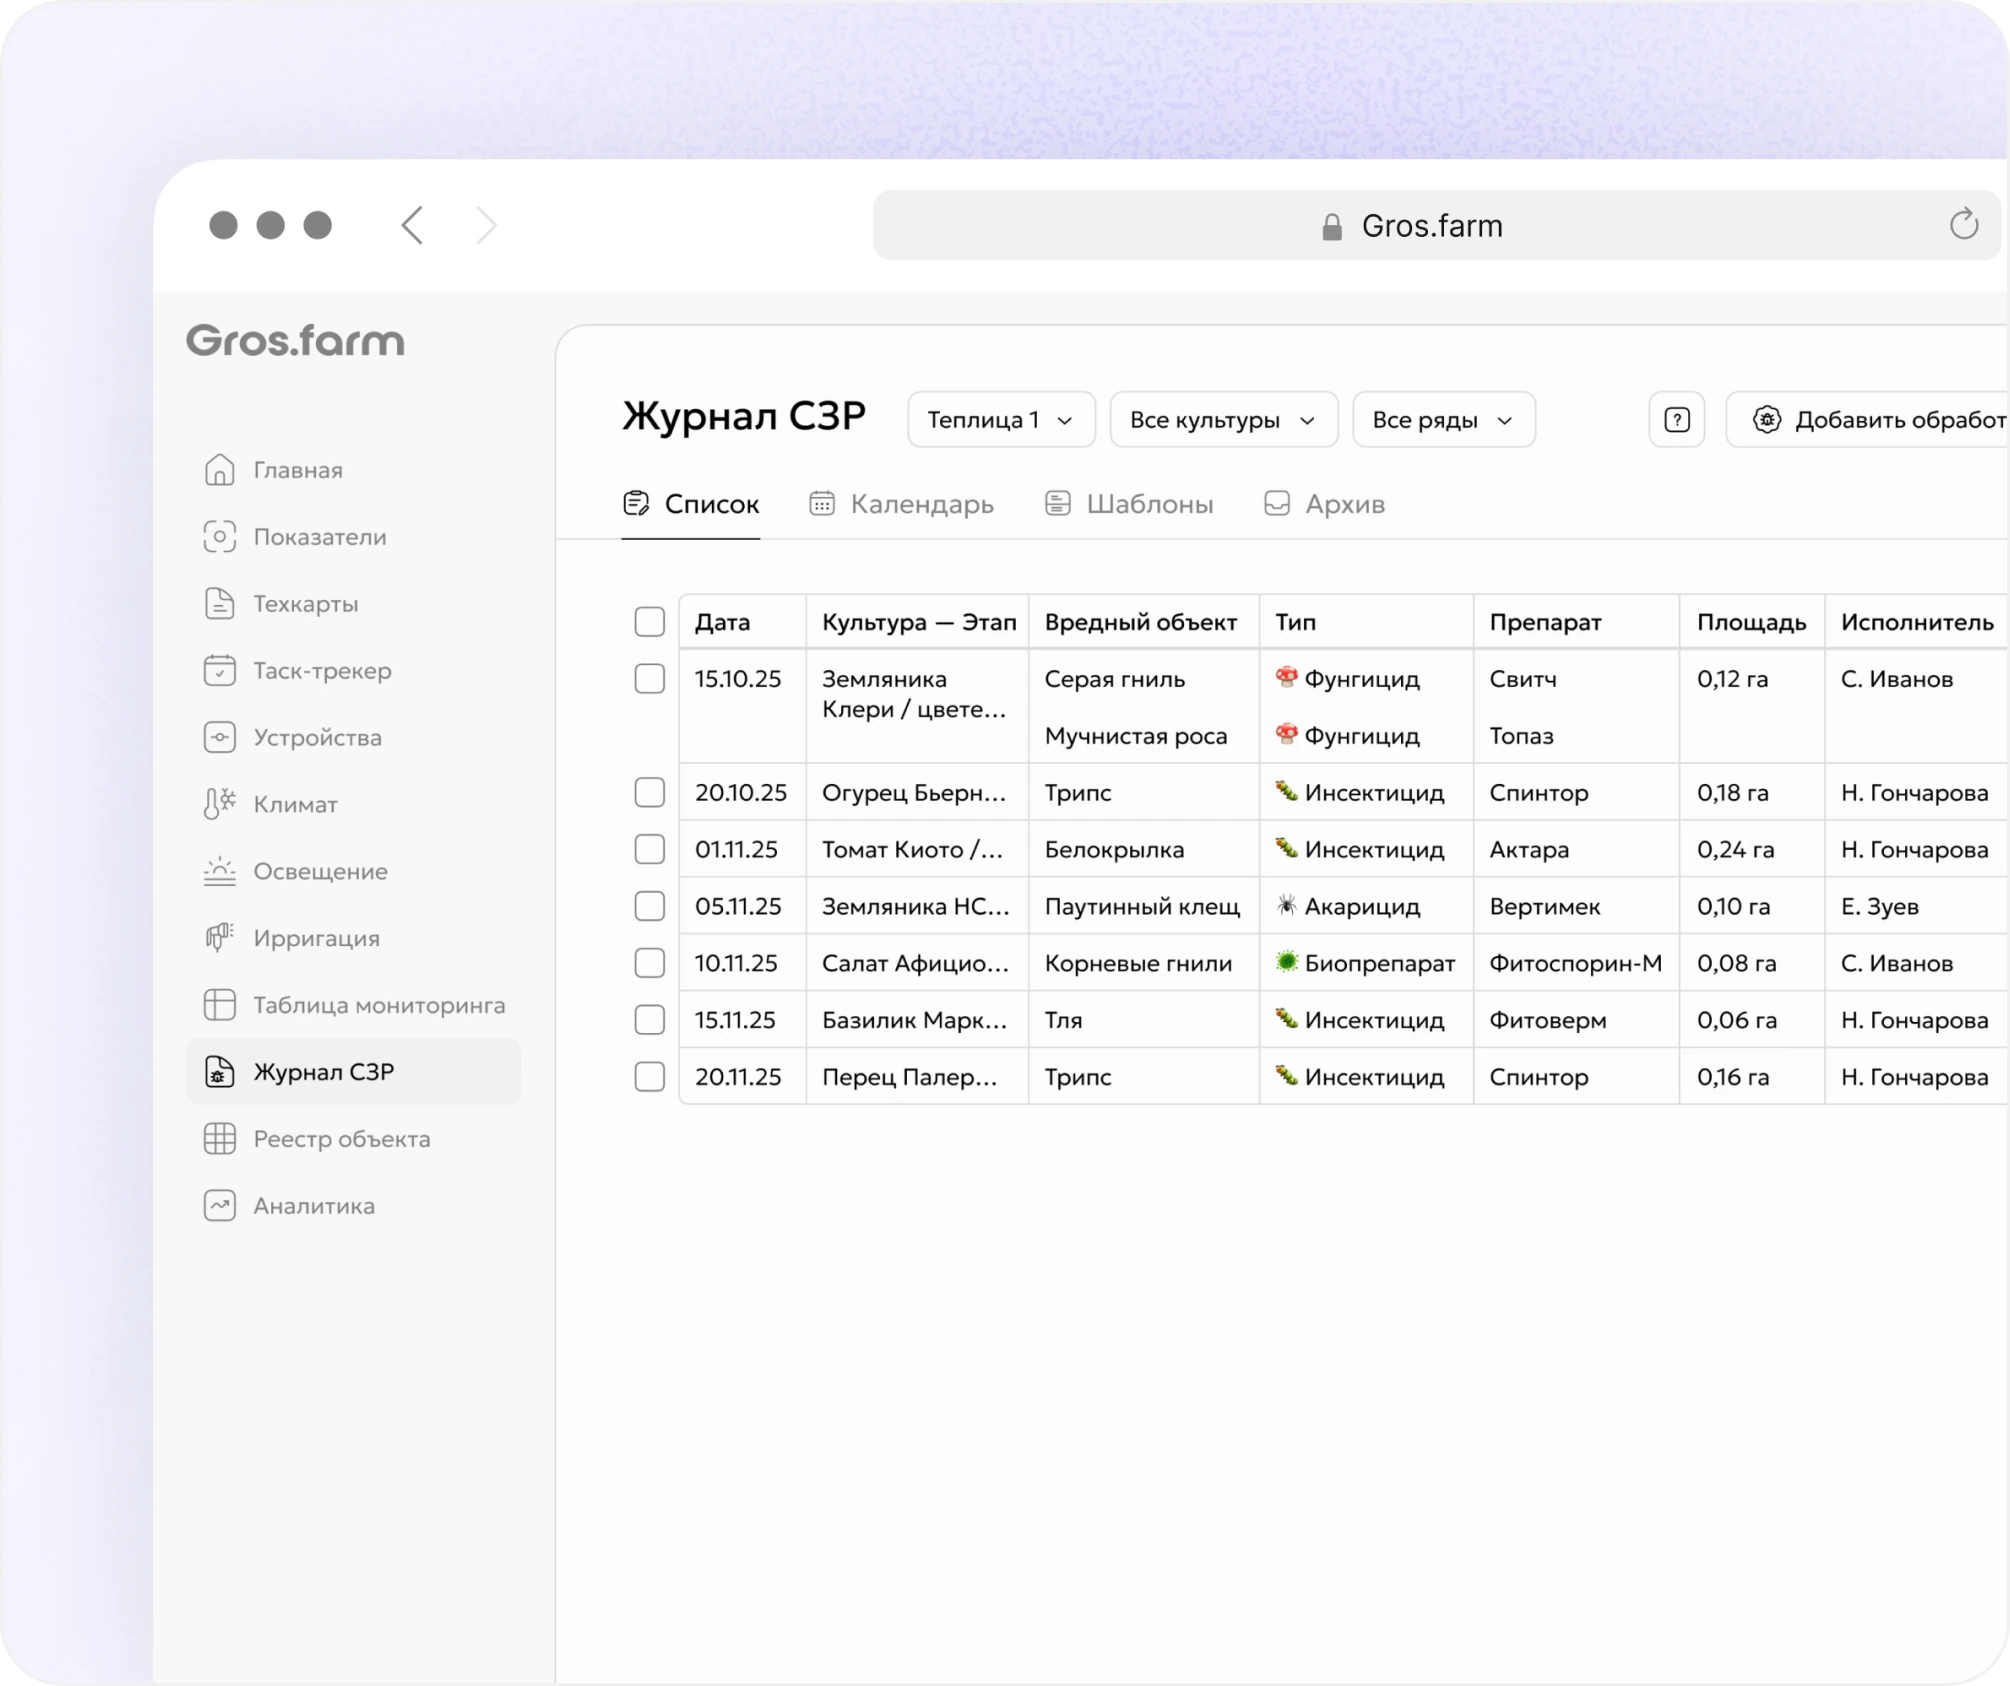Click the Таблица мониторинга table icon
This screenshot has height=1686, width=2010.
pos(219,1005)
